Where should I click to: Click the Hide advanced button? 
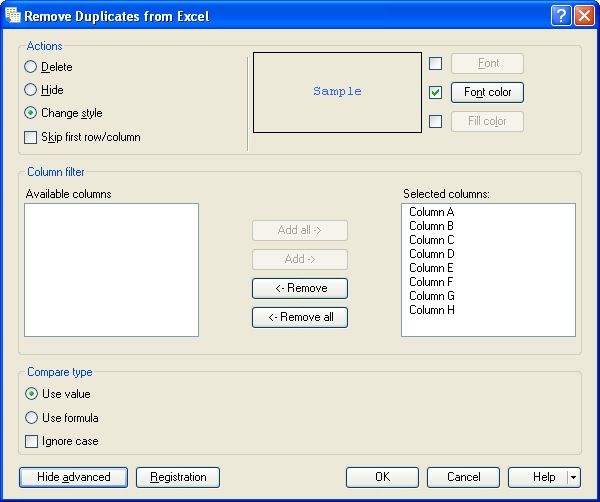73,477
